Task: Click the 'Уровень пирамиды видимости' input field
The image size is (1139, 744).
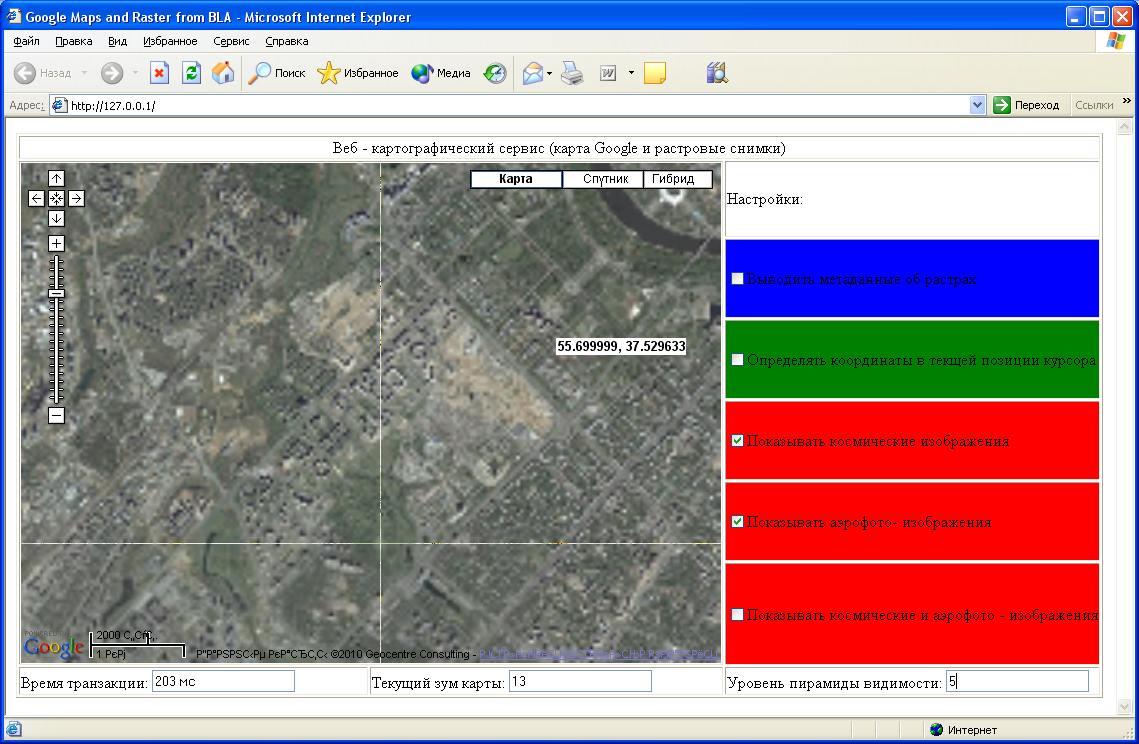Action: [x=1017, y=682]
